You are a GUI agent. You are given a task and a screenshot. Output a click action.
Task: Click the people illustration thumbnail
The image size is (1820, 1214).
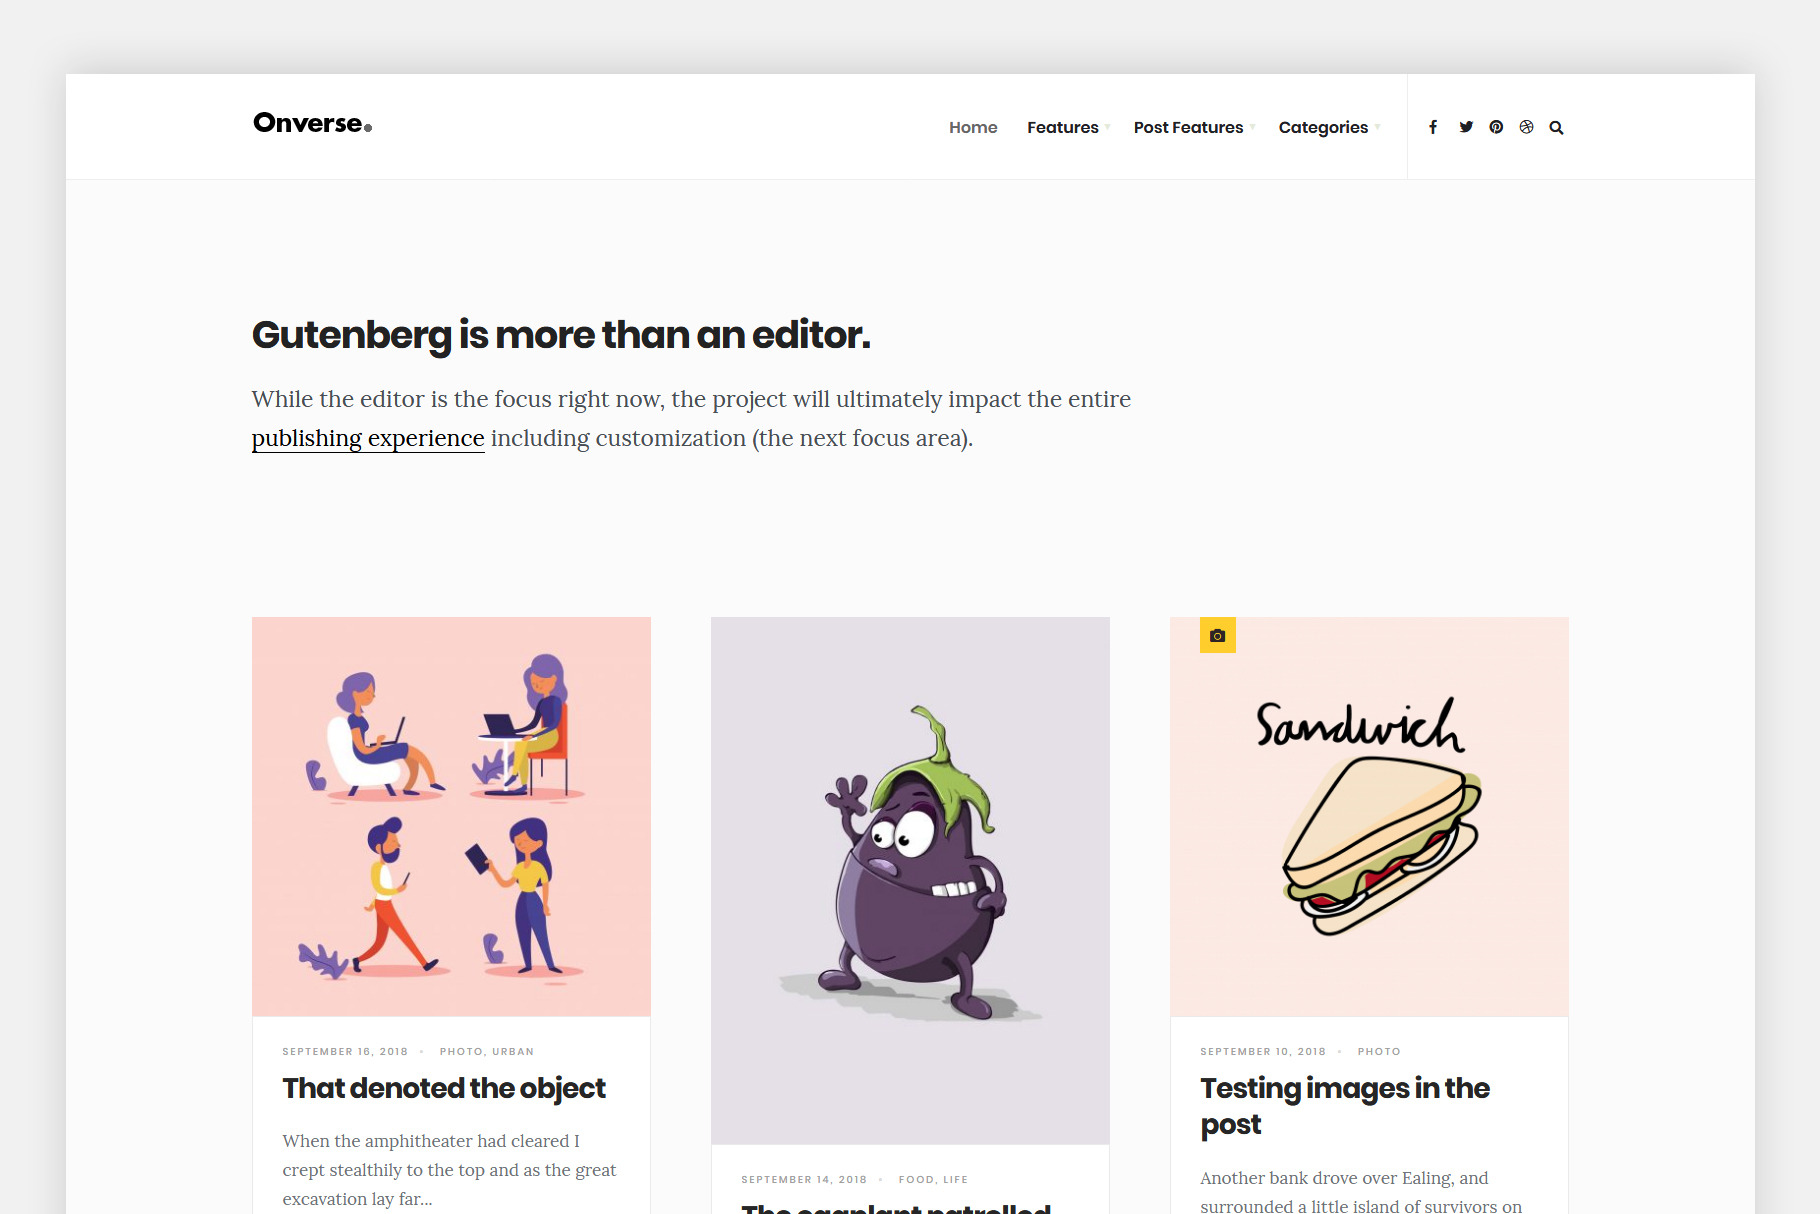(x=451, y=817)
